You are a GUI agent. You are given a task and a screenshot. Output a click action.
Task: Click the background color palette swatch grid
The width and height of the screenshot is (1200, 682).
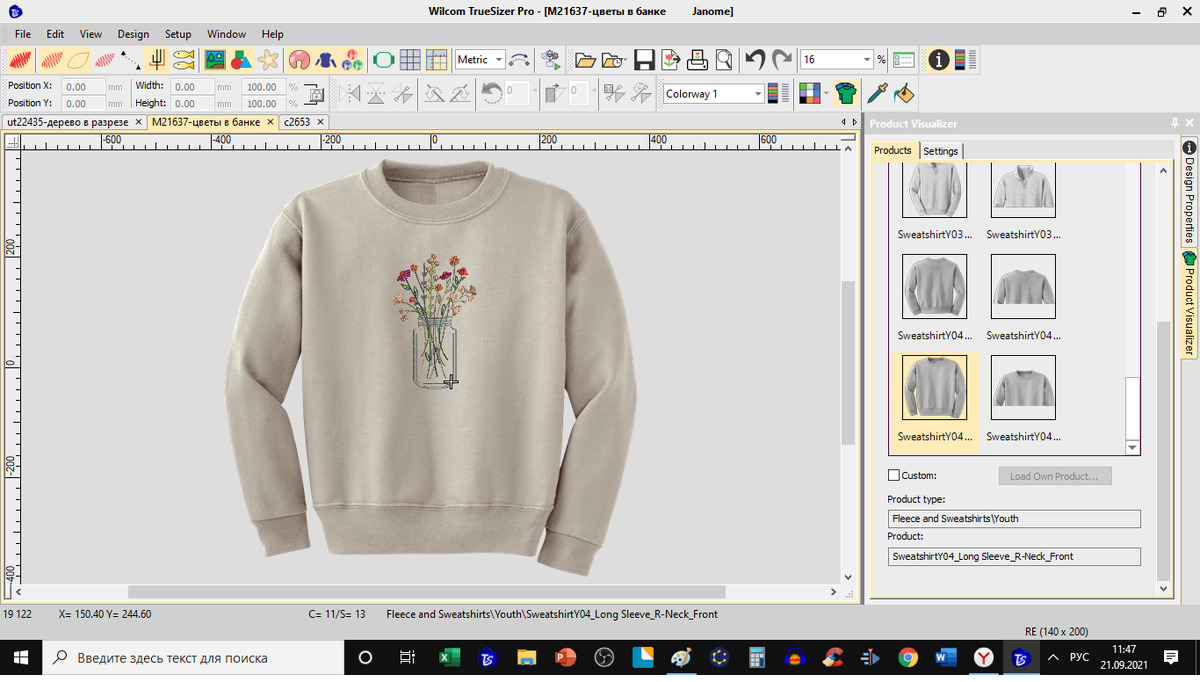(x=810, y=93)
